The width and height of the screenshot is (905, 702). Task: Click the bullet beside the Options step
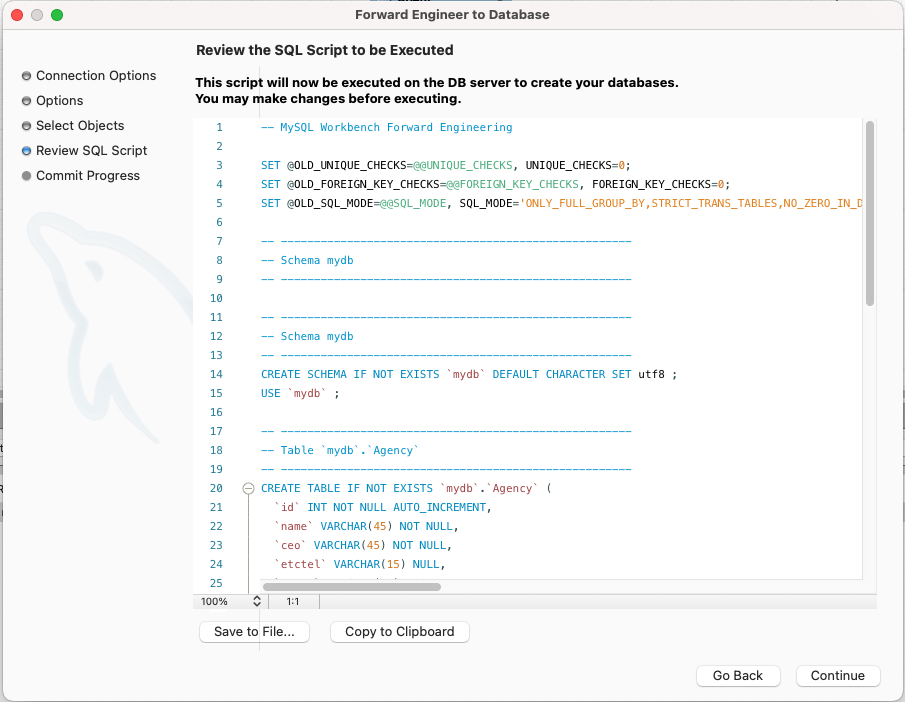[x=26, y=101]
